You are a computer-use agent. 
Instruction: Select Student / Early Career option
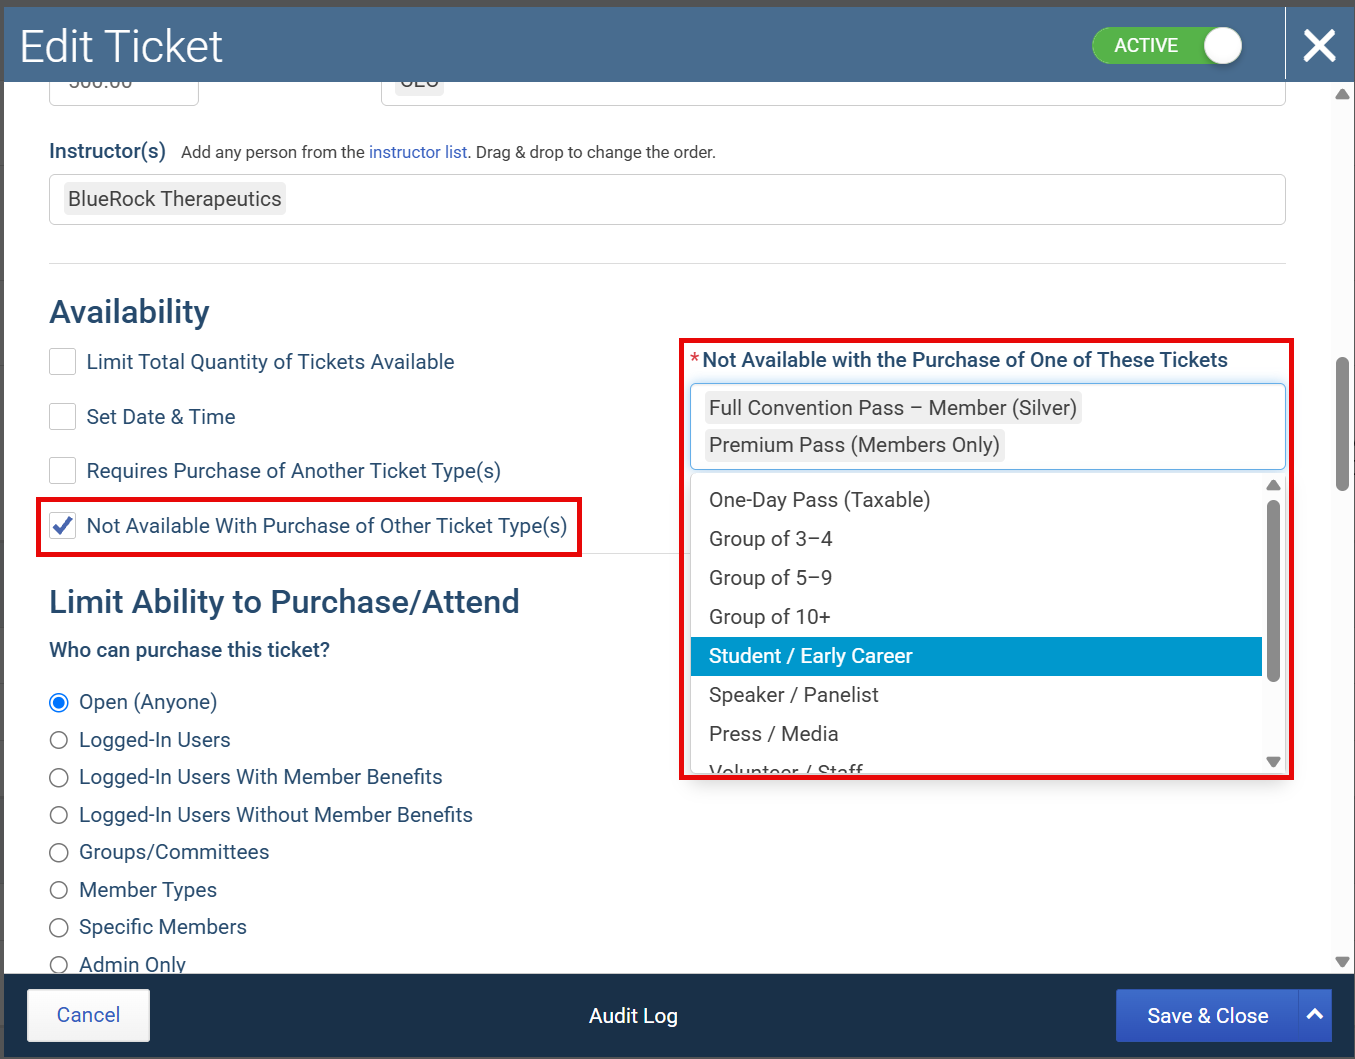point(976,656)
